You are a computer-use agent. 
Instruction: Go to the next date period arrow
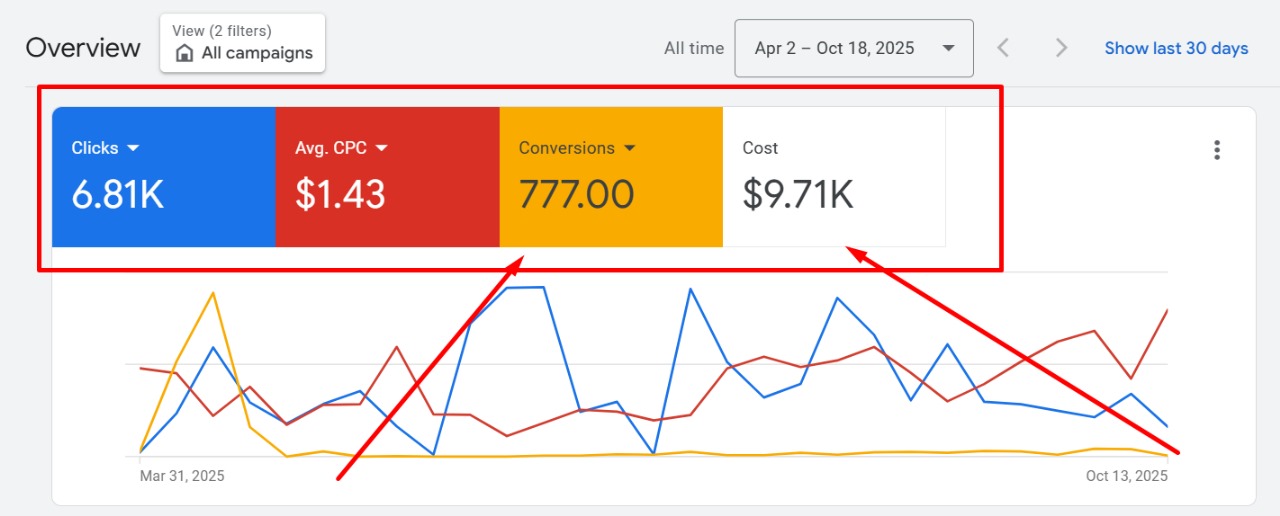coord(1061,48)
